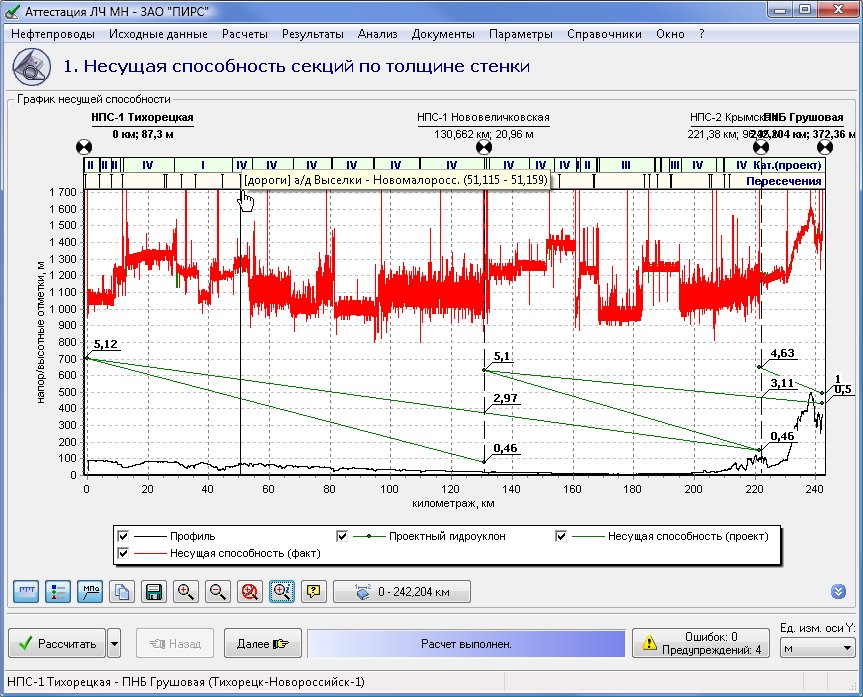Click the 0 - 242,204 км range button
Viewport: 863px width, 697px height.
coord(402,592)
